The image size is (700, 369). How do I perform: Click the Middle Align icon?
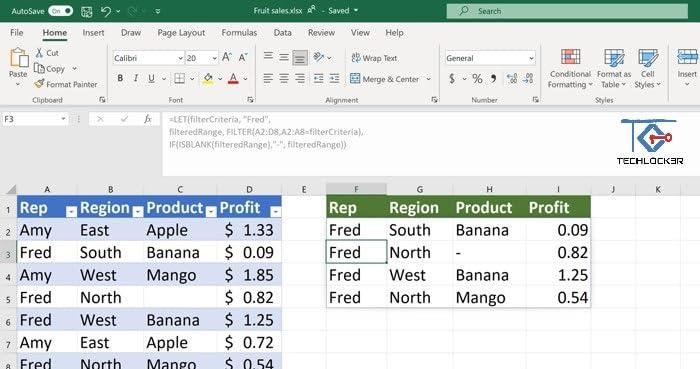(284, 57)
